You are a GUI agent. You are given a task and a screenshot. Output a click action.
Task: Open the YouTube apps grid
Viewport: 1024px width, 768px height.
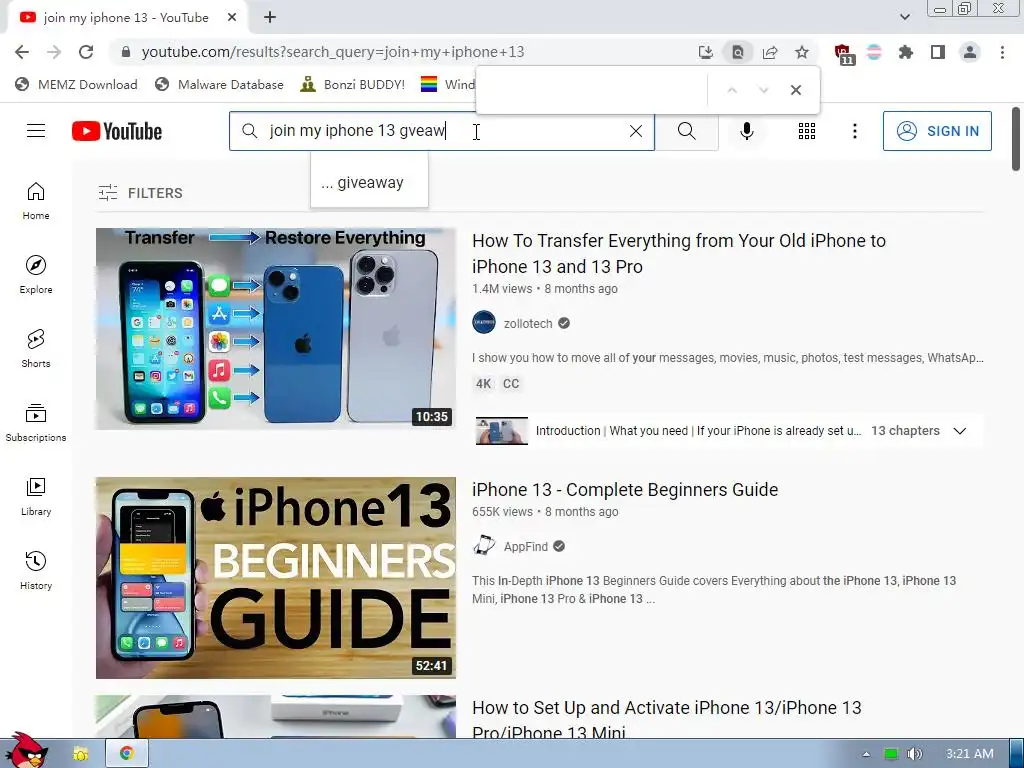point(807,131)
